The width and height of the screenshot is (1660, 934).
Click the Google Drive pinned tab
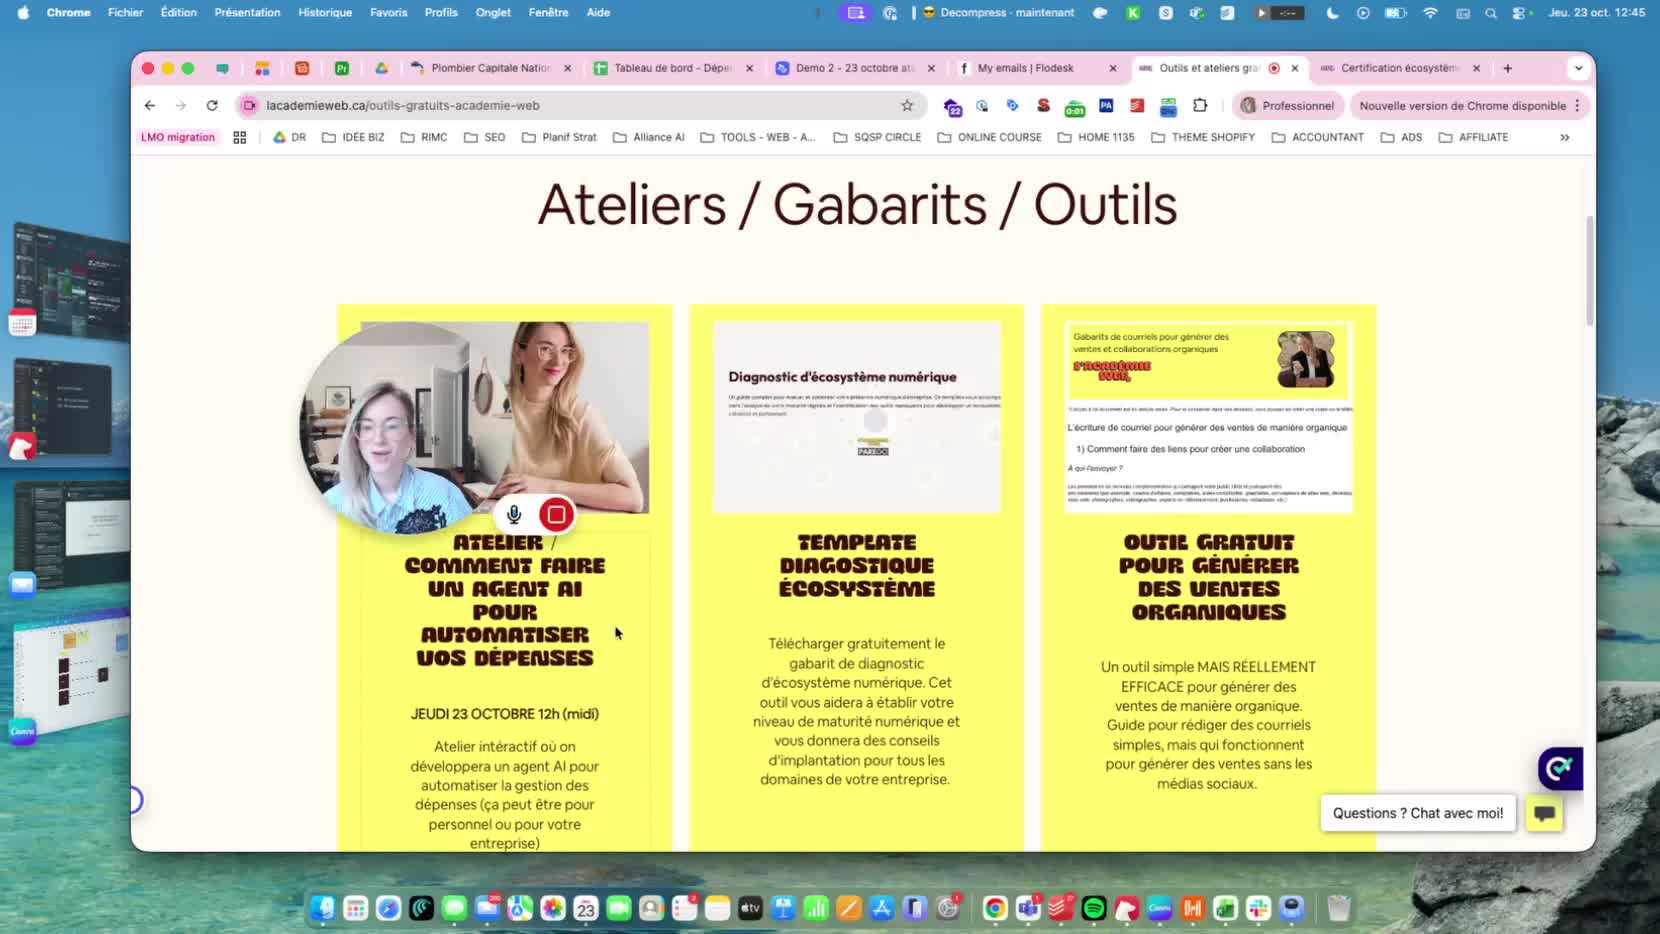[381, 68]
